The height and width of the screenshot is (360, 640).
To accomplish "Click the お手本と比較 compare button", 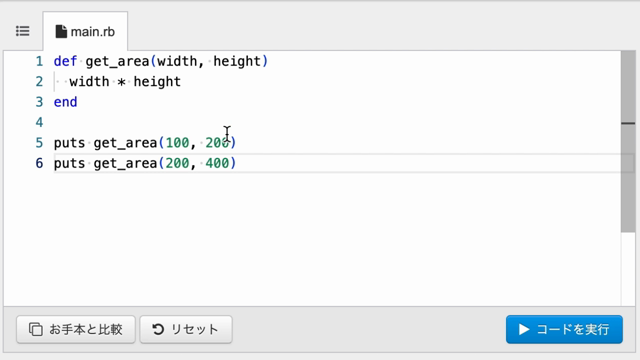I will point(76,329).
